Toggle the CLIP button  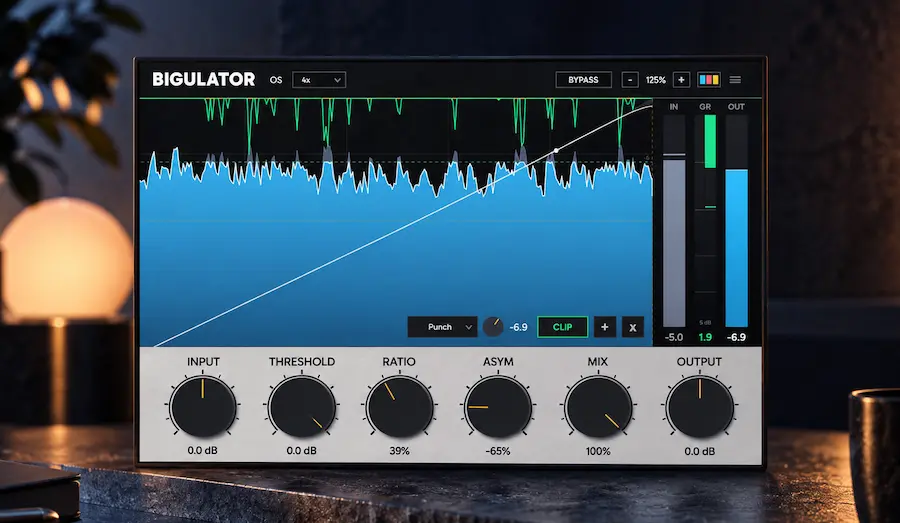point(562,327)
